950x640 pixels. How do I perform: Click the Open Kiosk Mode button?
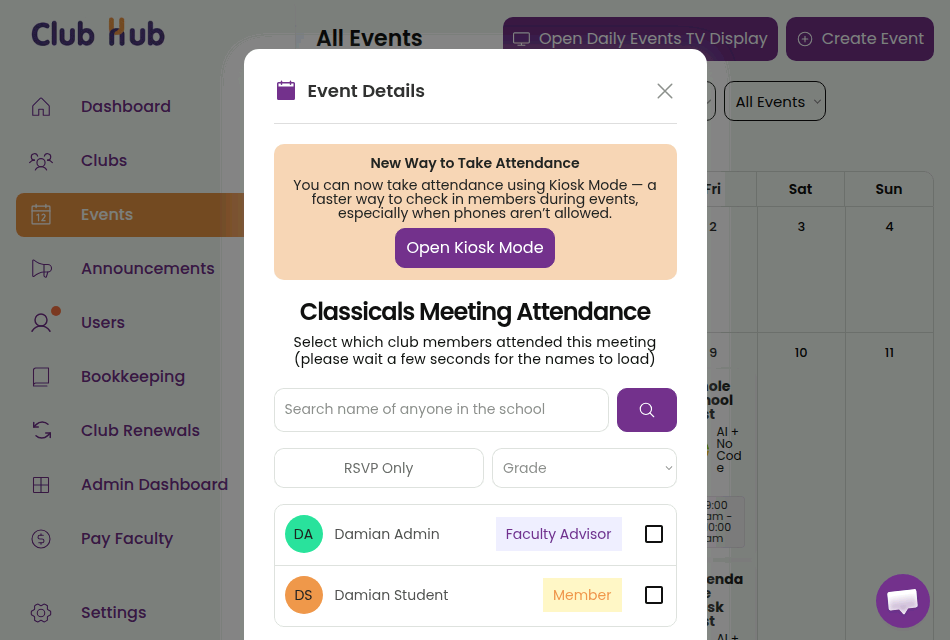tap(474, 247)
